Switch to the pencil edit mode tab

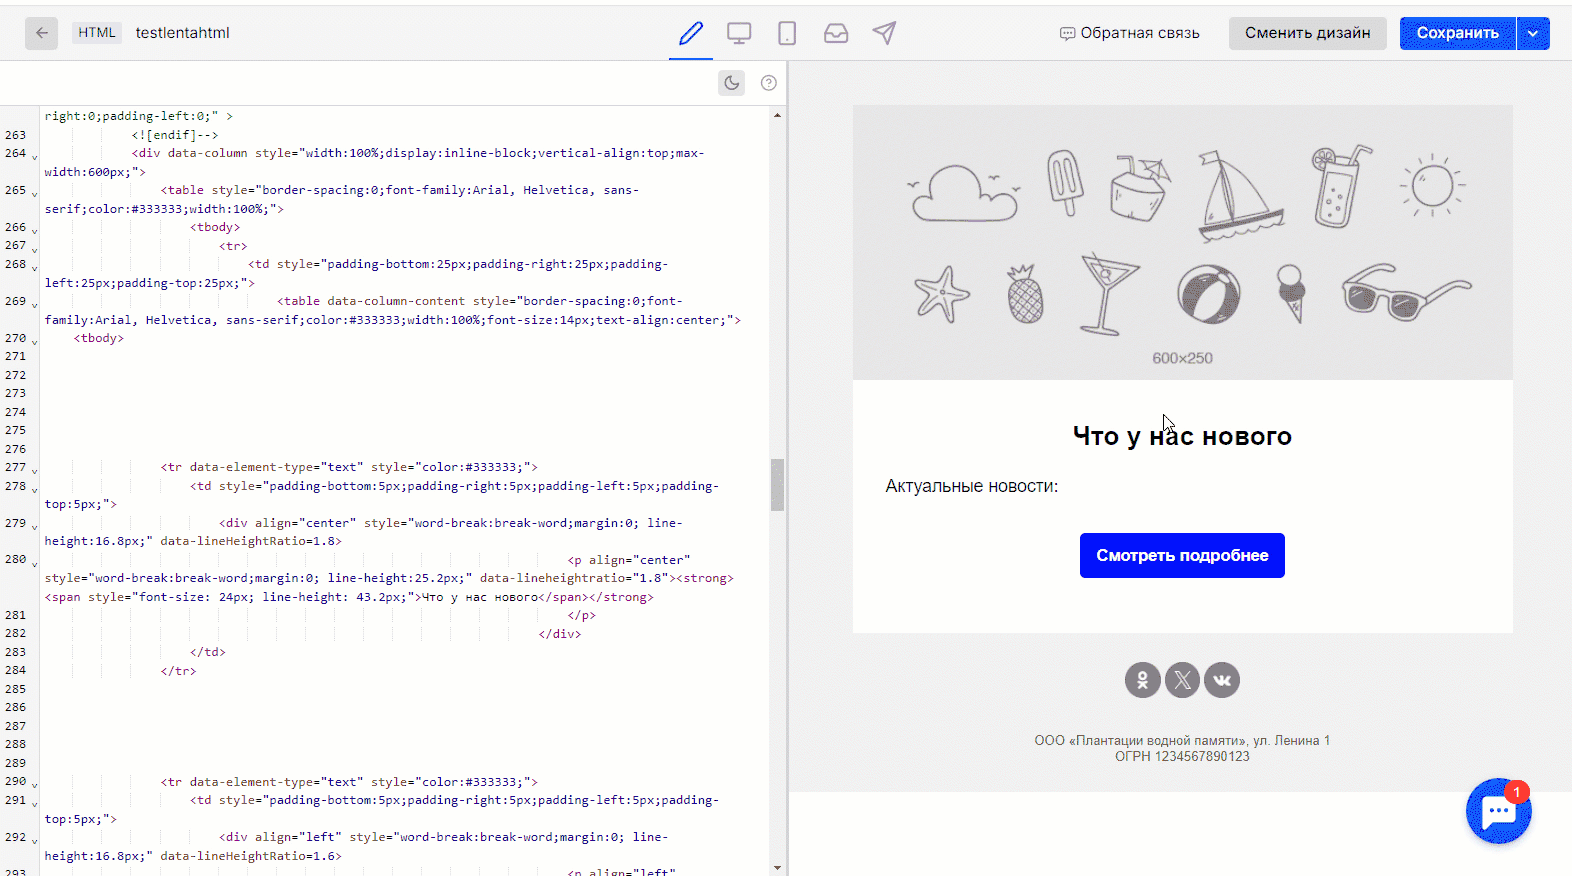(x=691, y=33)
